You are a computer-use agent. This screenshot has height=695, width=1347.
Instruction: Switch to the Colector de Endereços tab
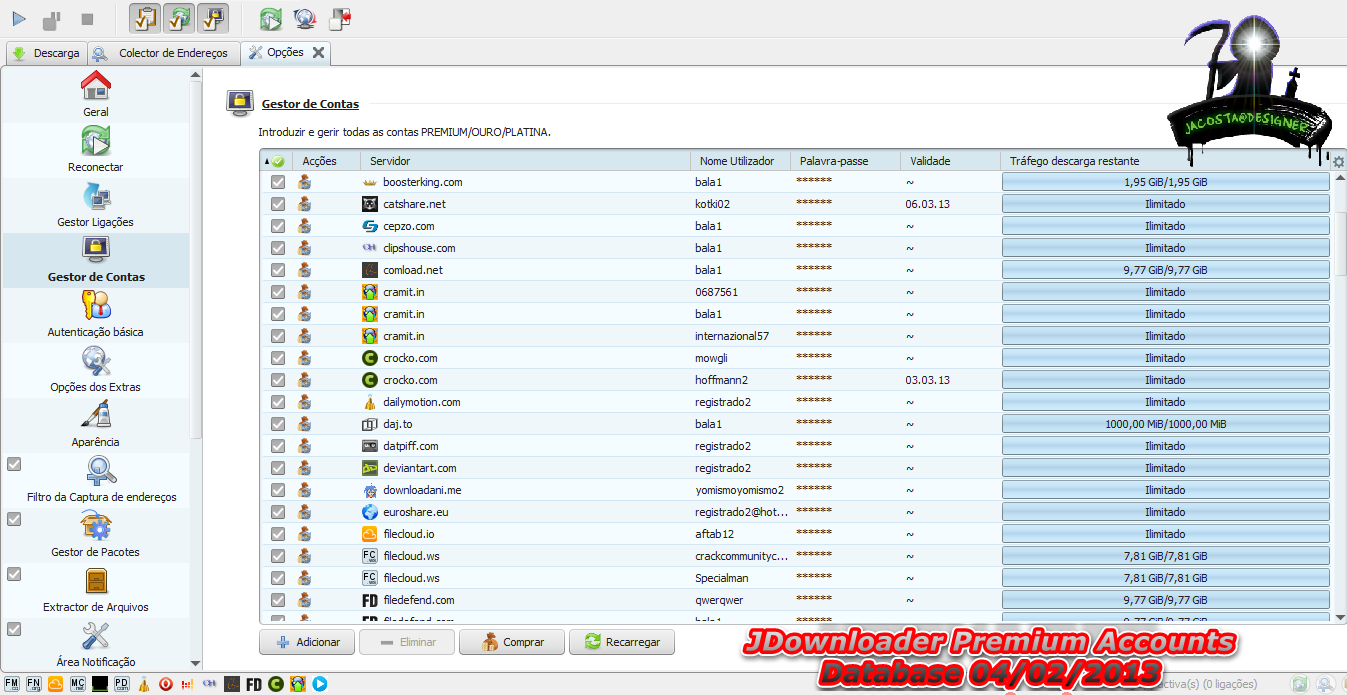[x=162, y=53]
